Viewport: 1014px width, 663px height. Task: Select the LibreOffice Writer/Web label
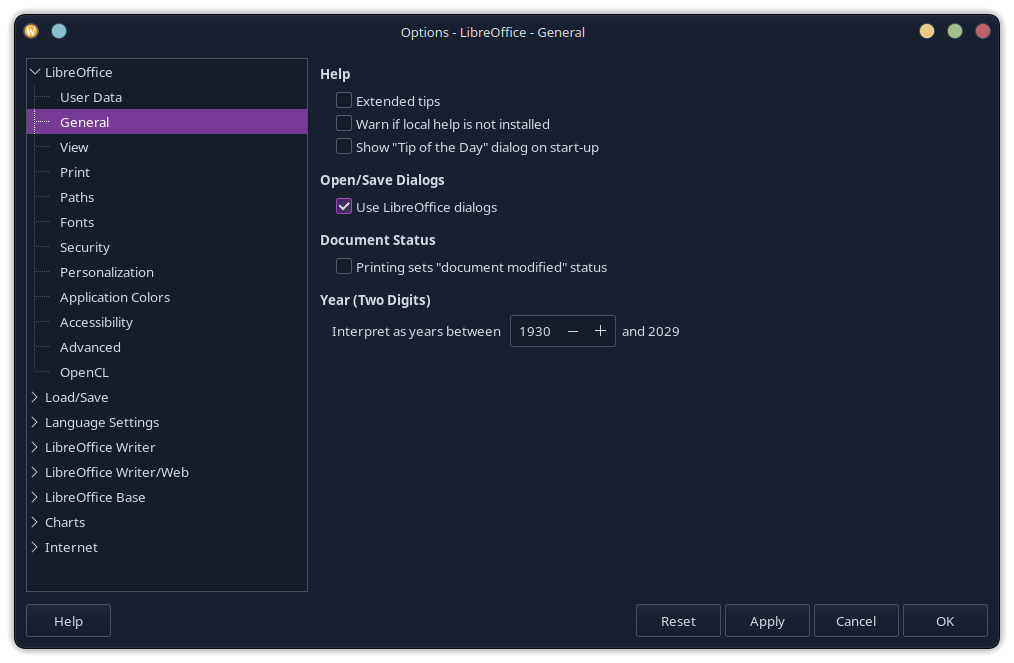tap(117, 472)
